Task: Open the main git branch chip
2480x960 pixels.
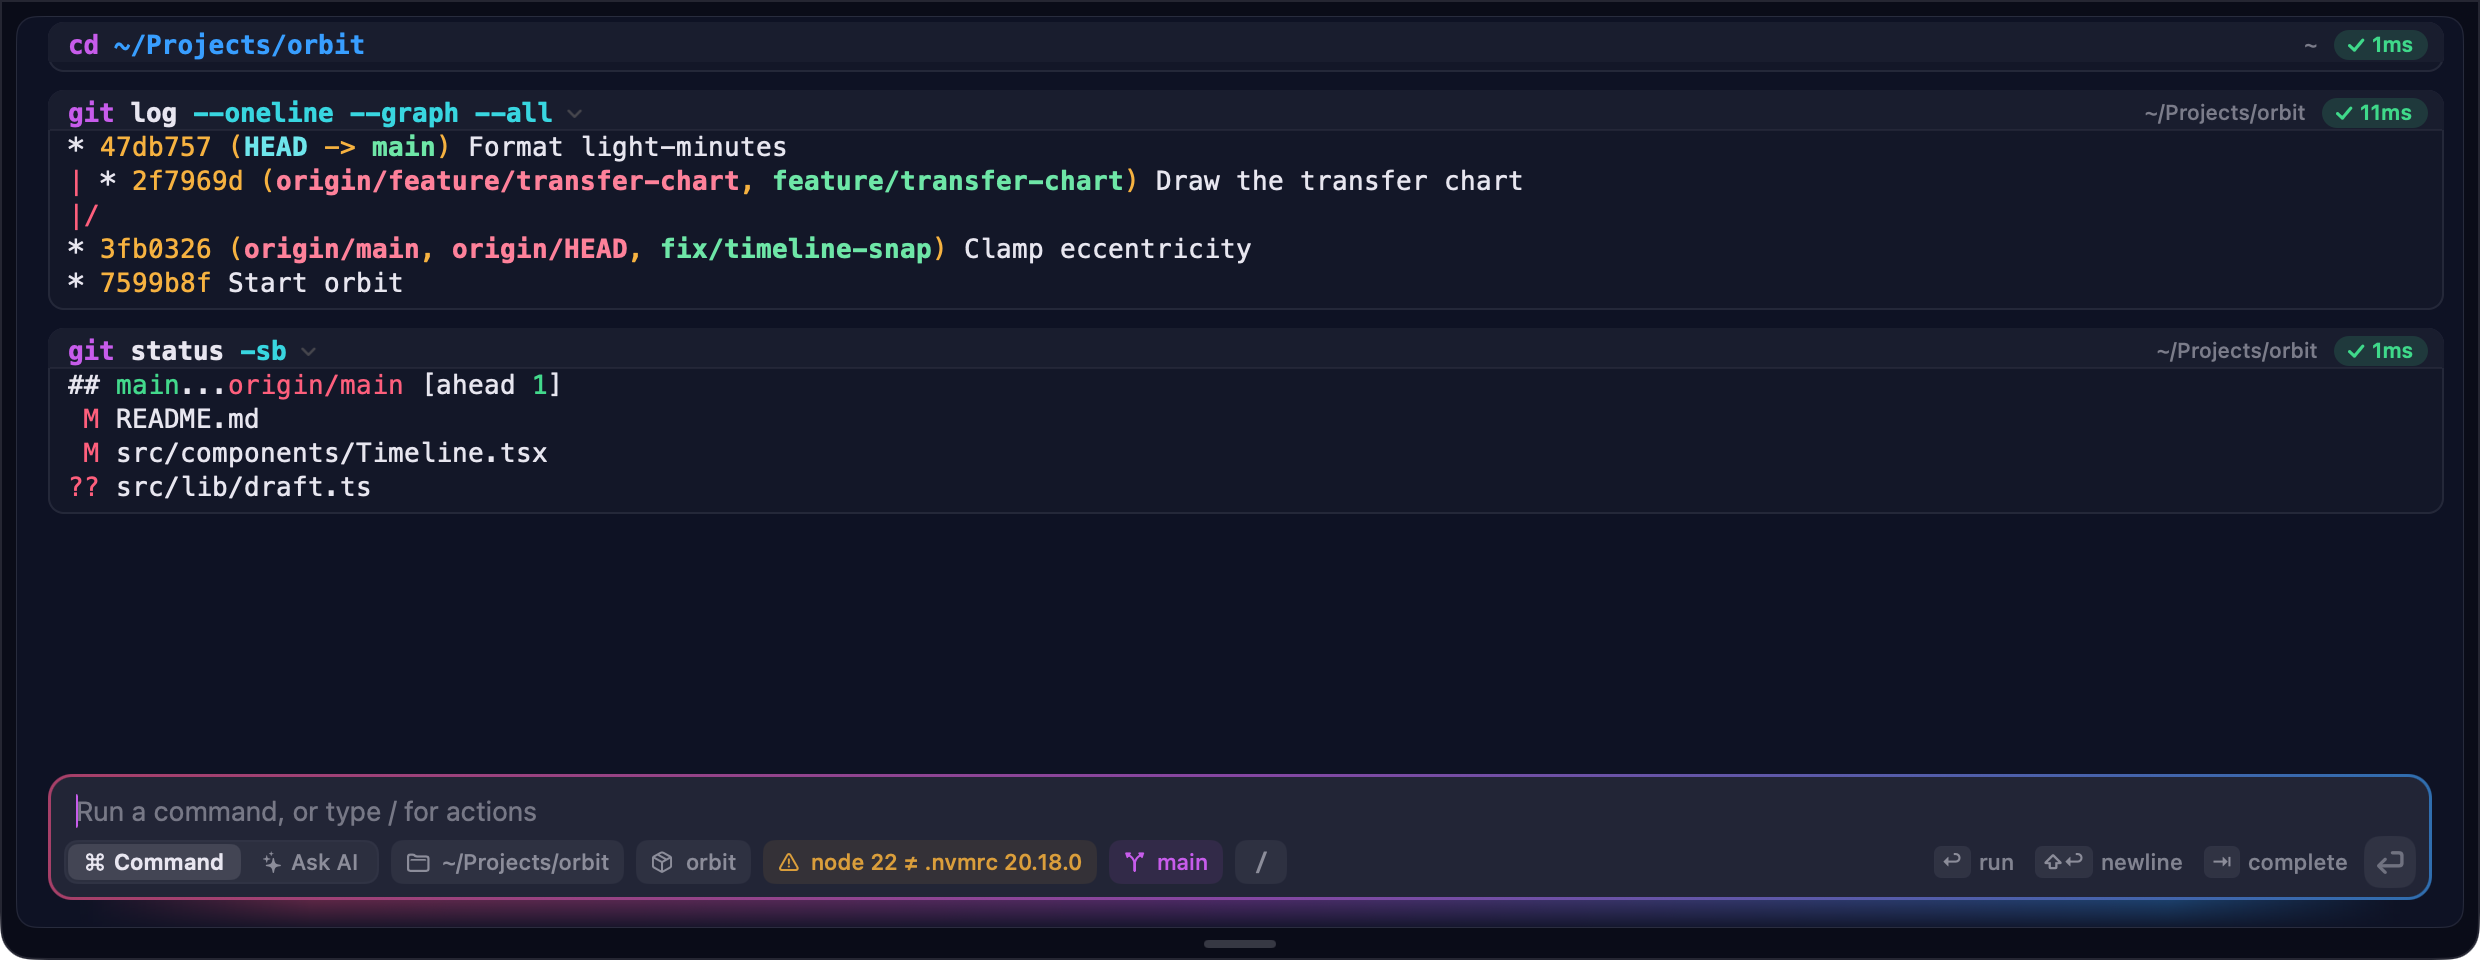Action: pyautogui.click(x=1166, y=862)
